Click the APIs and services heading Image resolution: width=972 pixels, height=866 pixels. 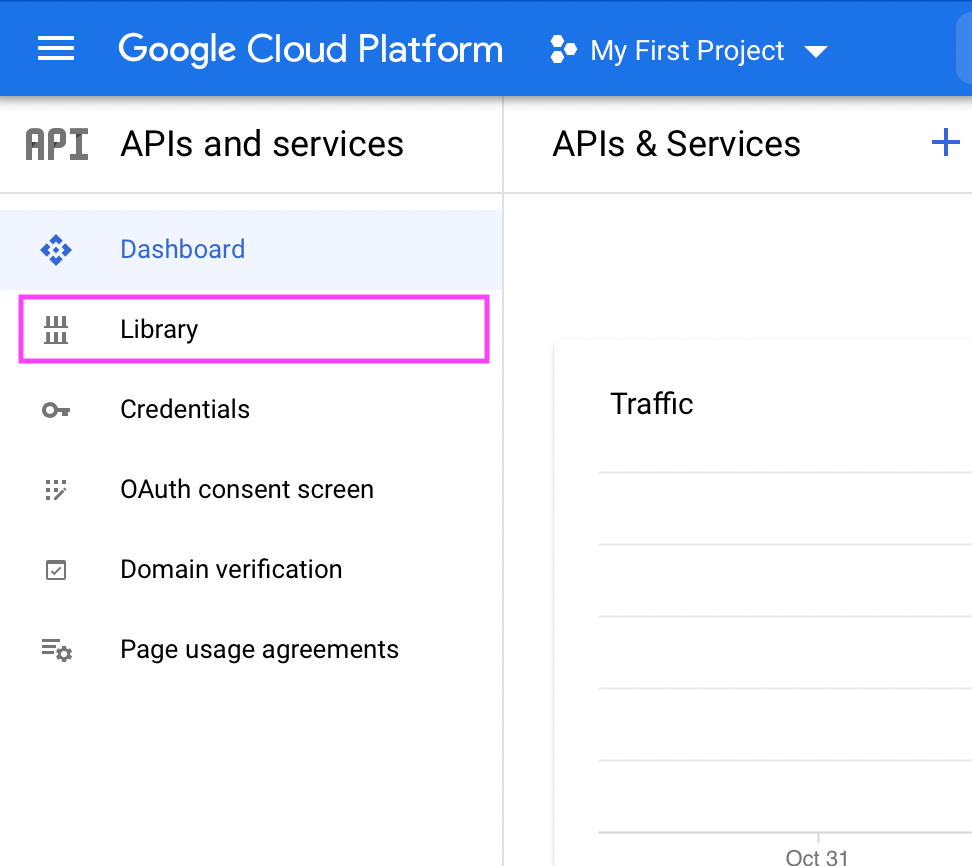(x=262, y=143)
